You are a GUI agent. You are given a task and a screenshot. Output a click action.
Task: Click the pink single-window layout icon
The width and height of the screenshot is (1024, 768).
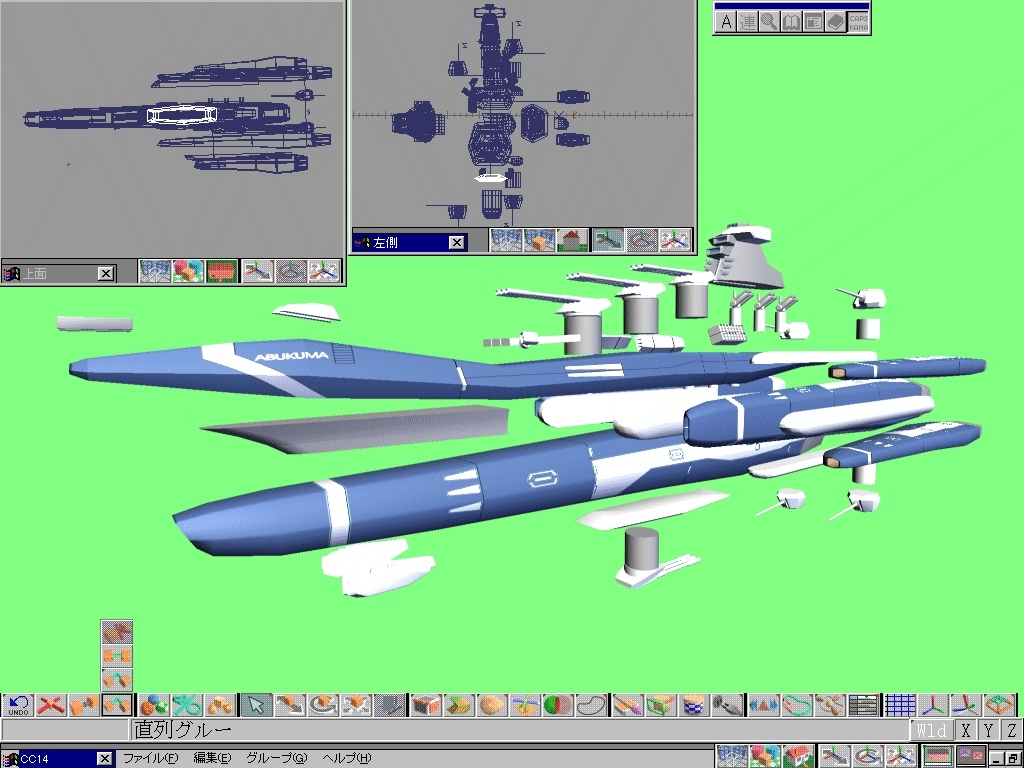click(937, 757)
